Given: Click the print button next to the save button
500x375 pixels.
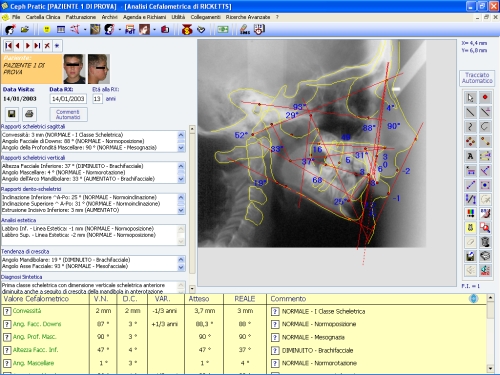Looking at the screenshot, I should point(29,114).
